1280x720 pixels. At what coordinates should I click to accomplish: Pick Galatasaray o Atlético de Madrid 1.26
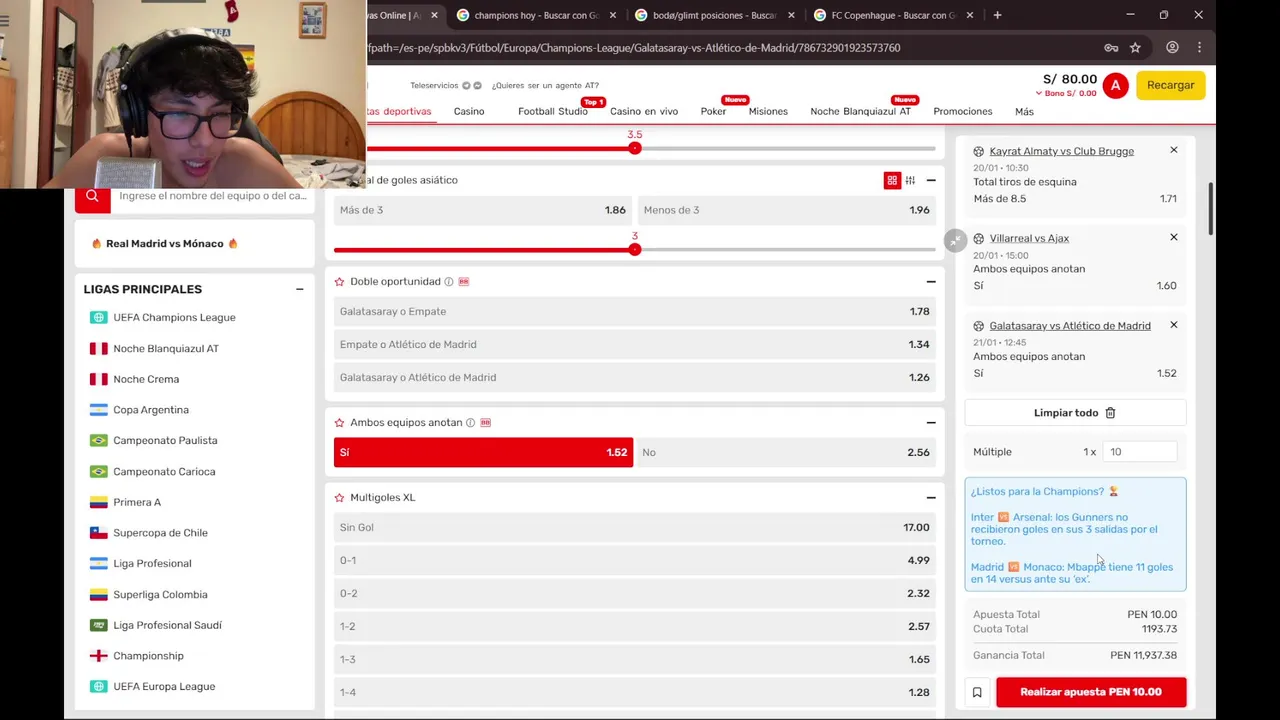point(635,377)
